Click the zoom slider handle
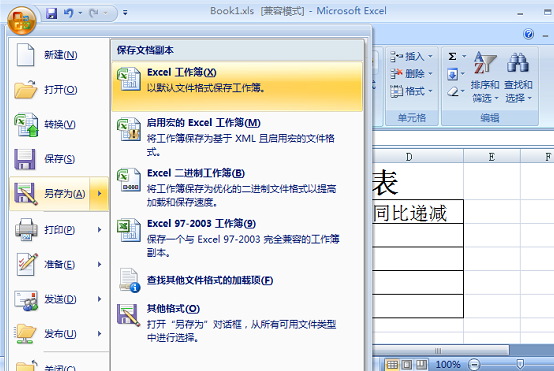The width and height of the screenshot is (554, 371). point(520,364)
